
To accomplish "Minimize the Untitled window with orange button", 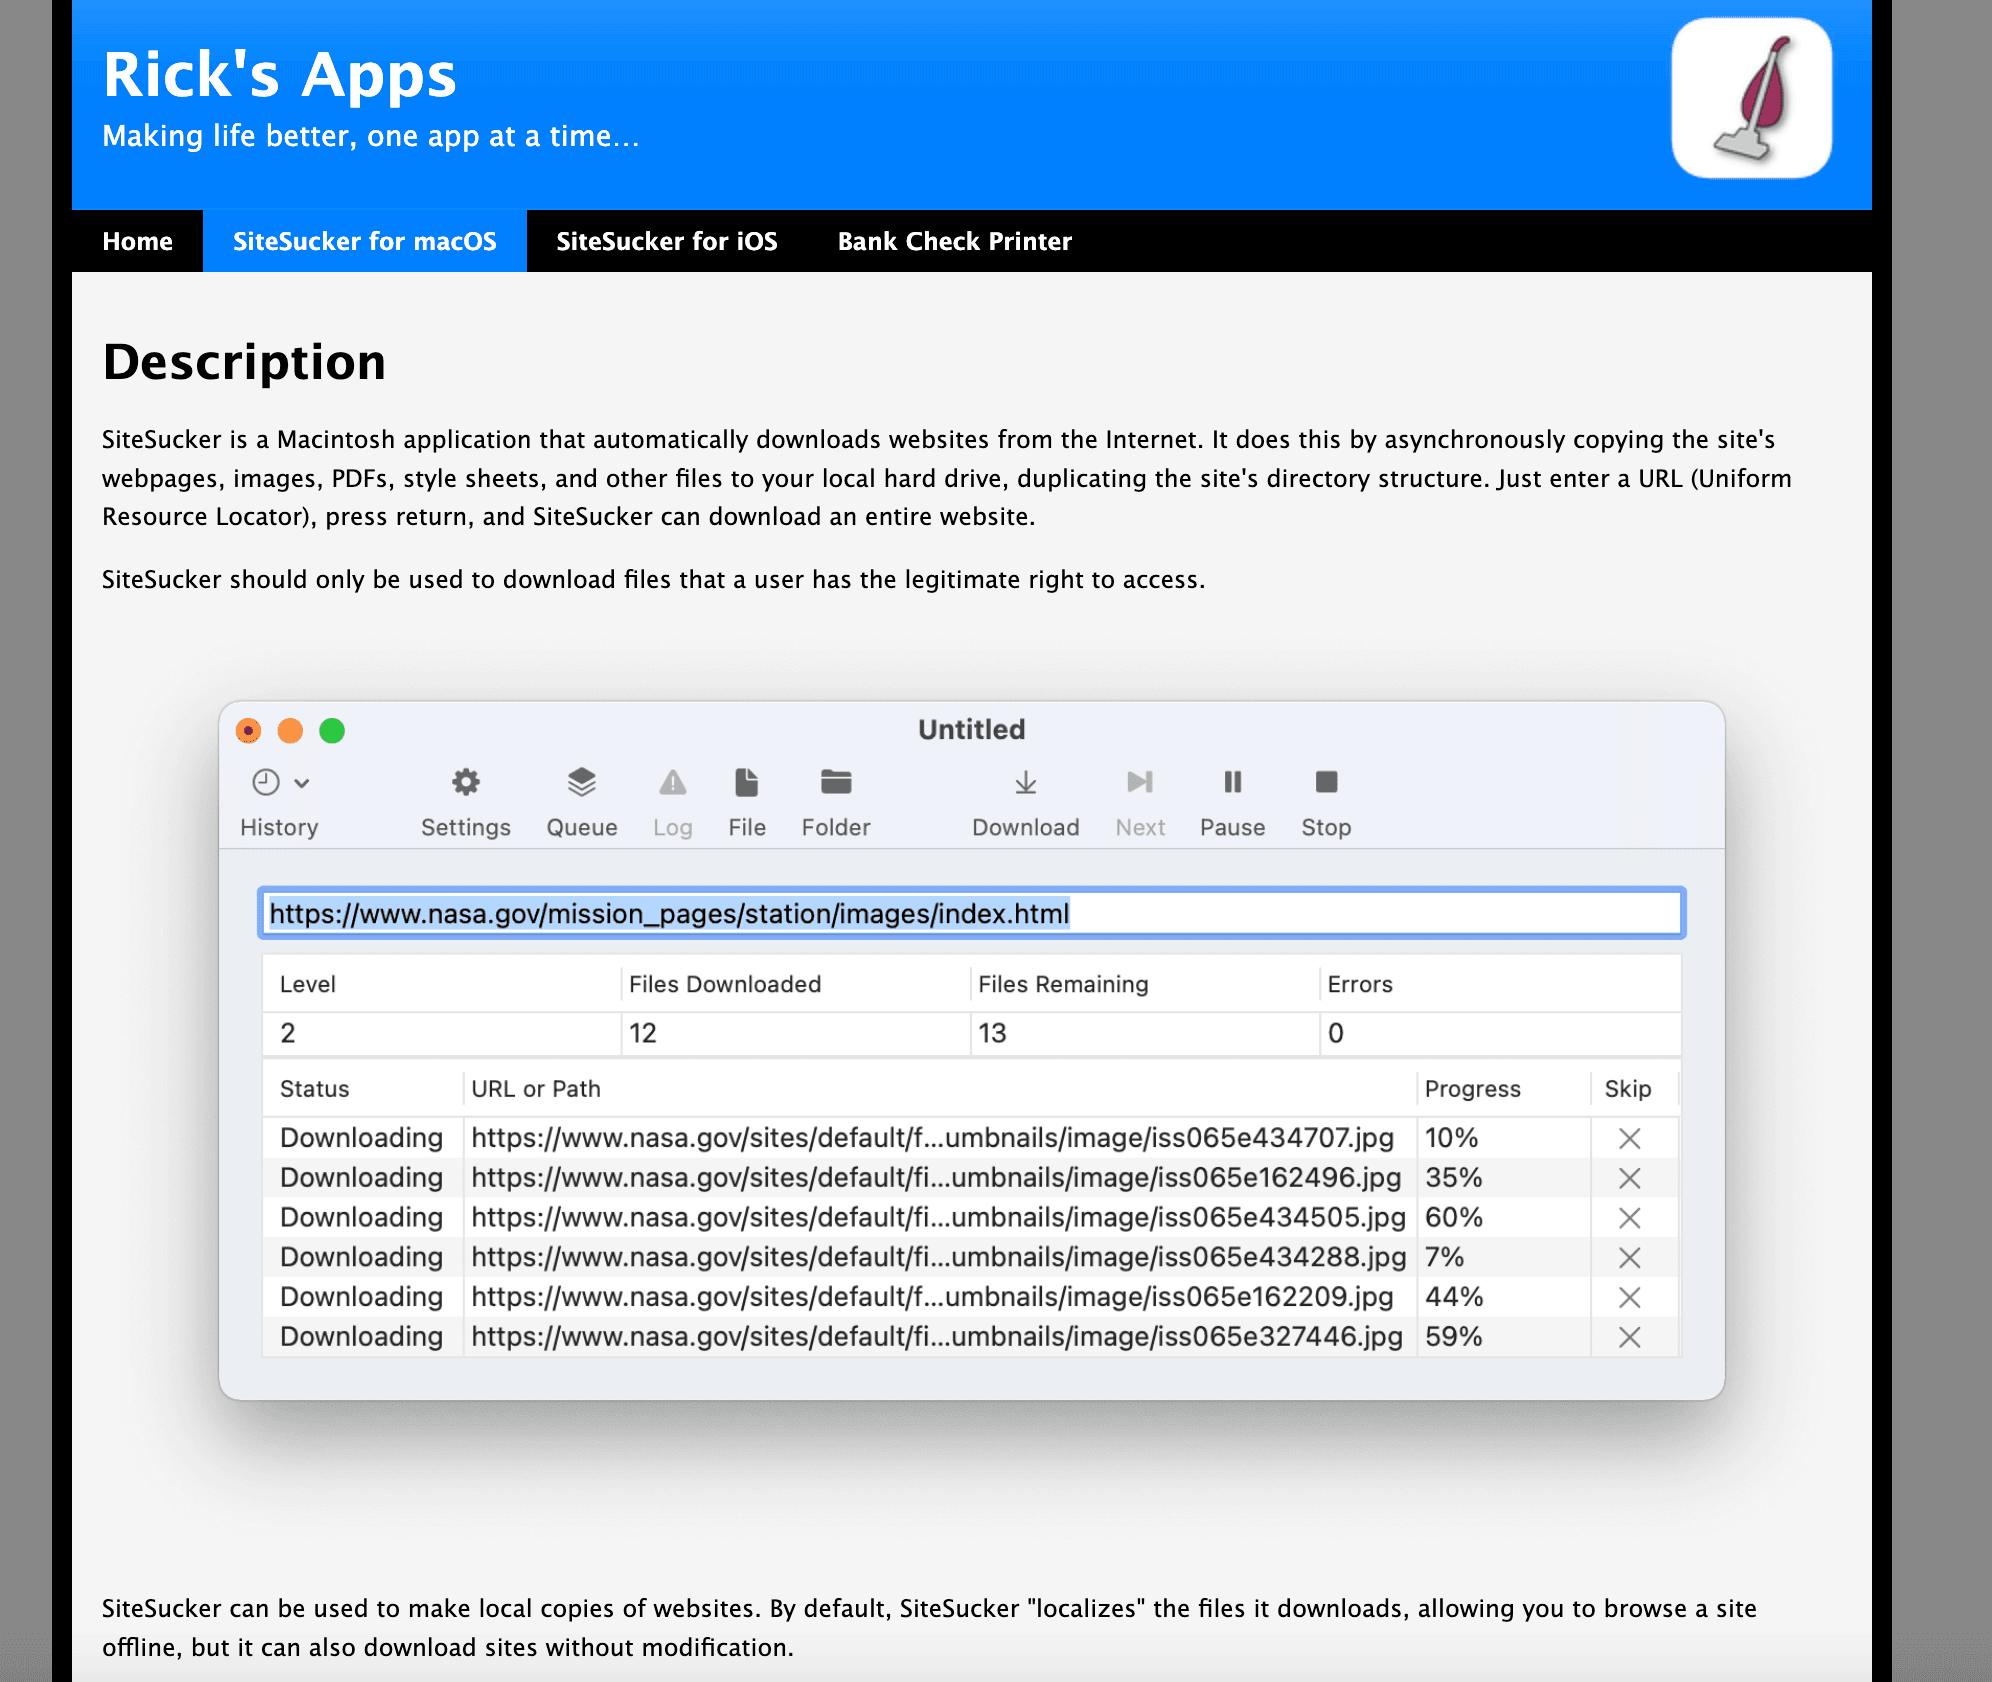I will [x=290, y=731].
